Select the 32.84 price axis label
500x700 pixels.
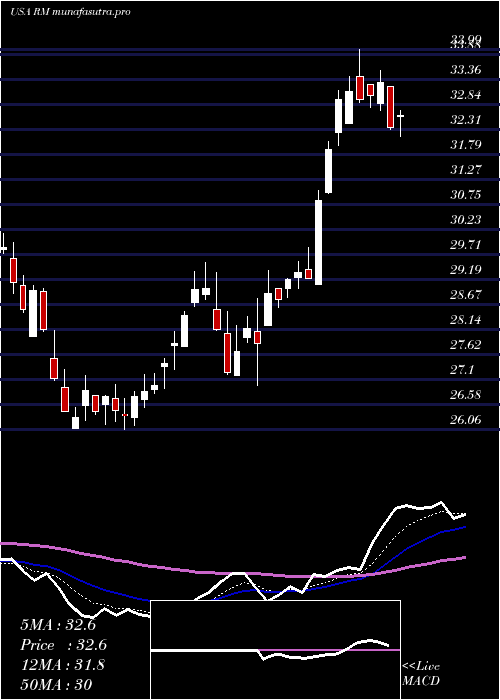point(466,95)
